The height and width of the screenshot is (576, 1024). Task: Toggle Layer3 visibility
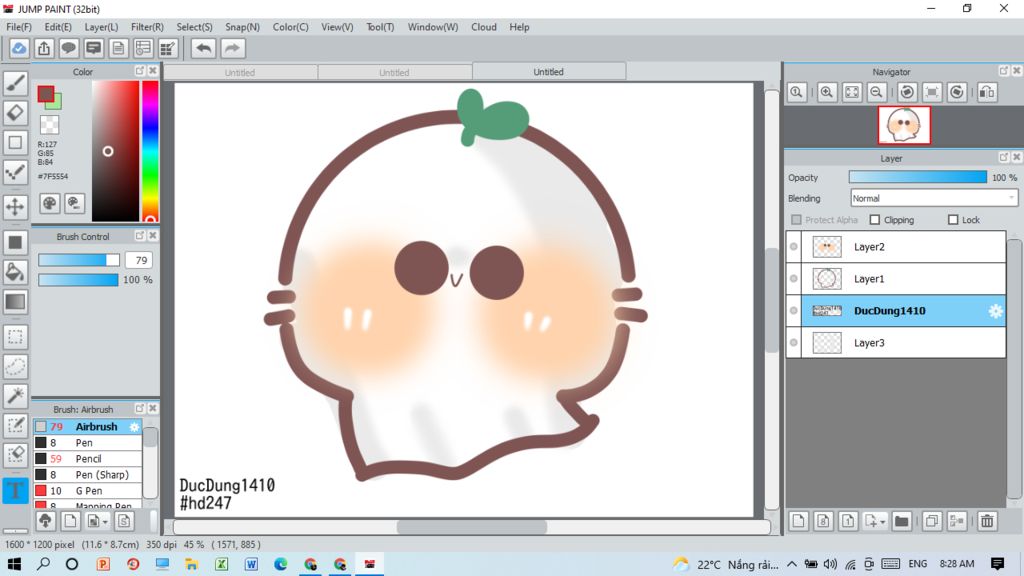click(793, 343)
